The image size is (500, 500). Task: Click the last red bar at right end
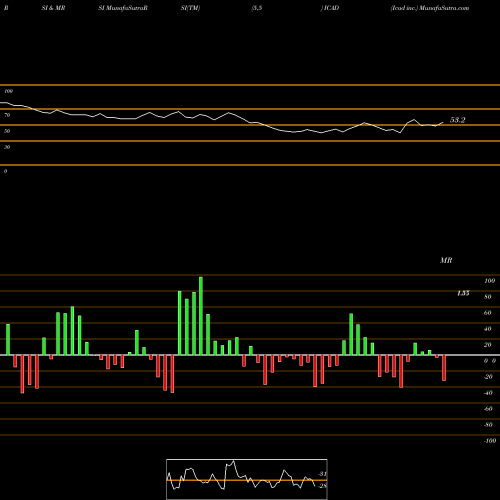pos(444,368)
